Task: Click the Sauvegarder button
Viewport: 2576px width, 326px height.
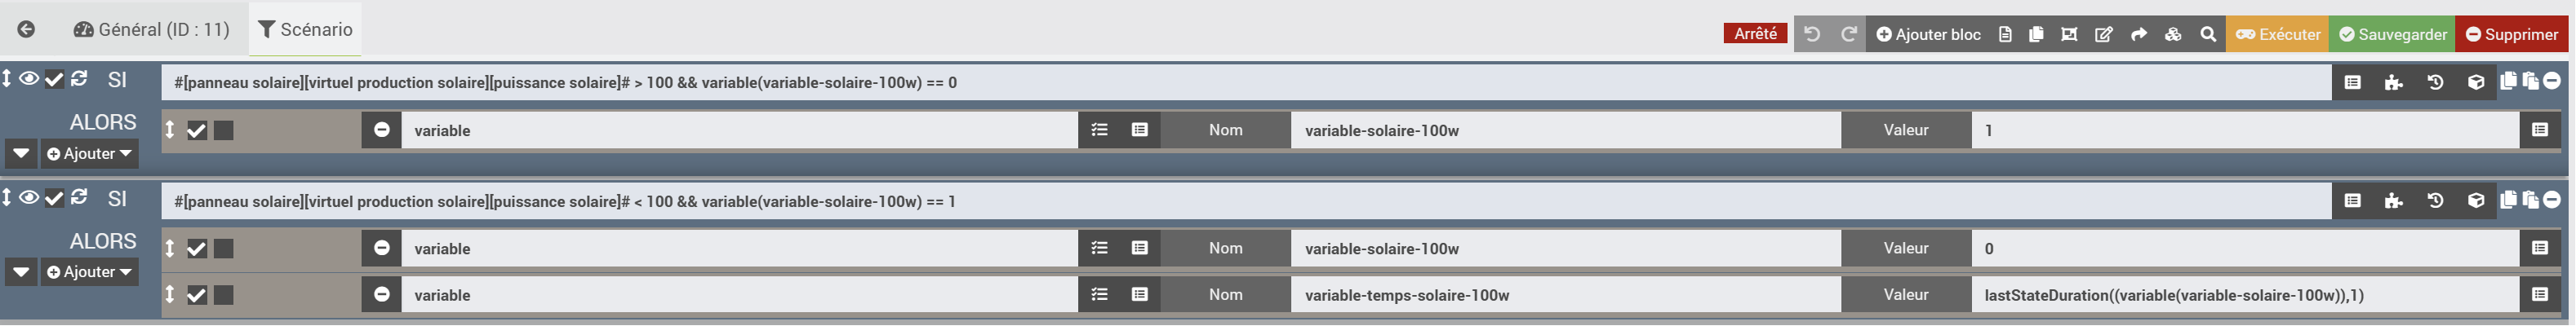Action: (x=2391, y=34)
